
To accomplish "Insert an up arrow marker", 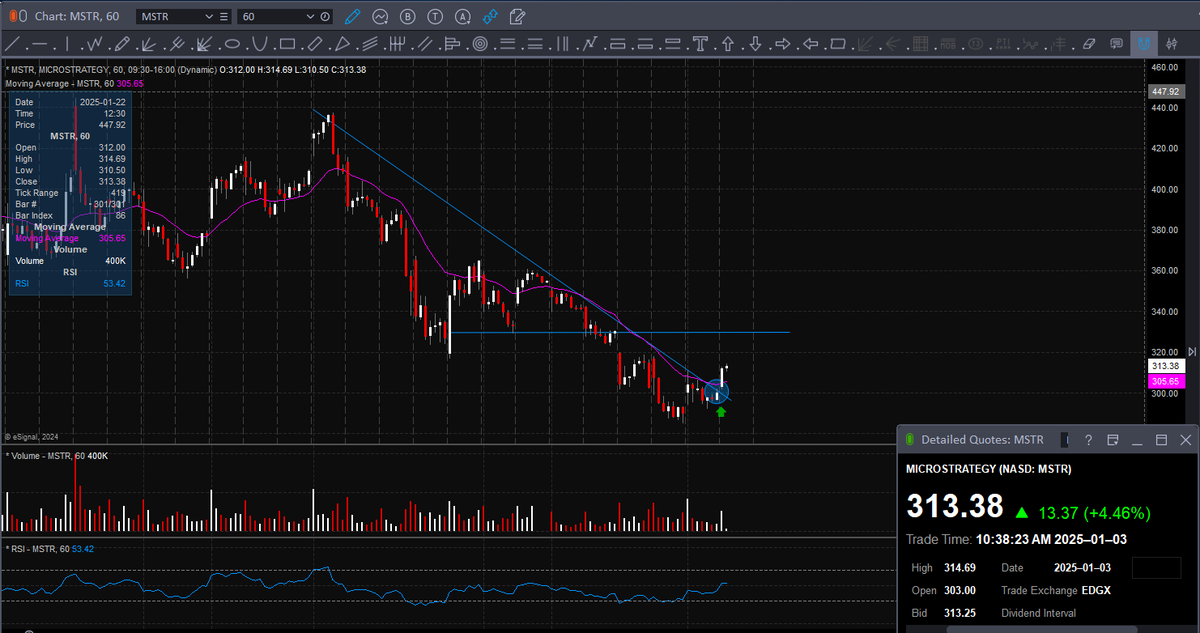I will 728,44.
